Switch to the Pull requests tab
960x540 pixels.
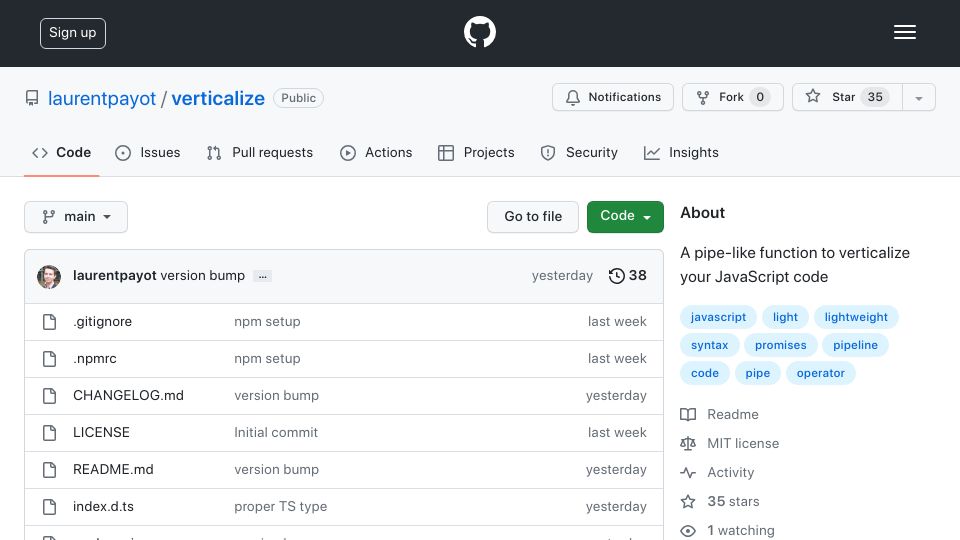point(260,152)
